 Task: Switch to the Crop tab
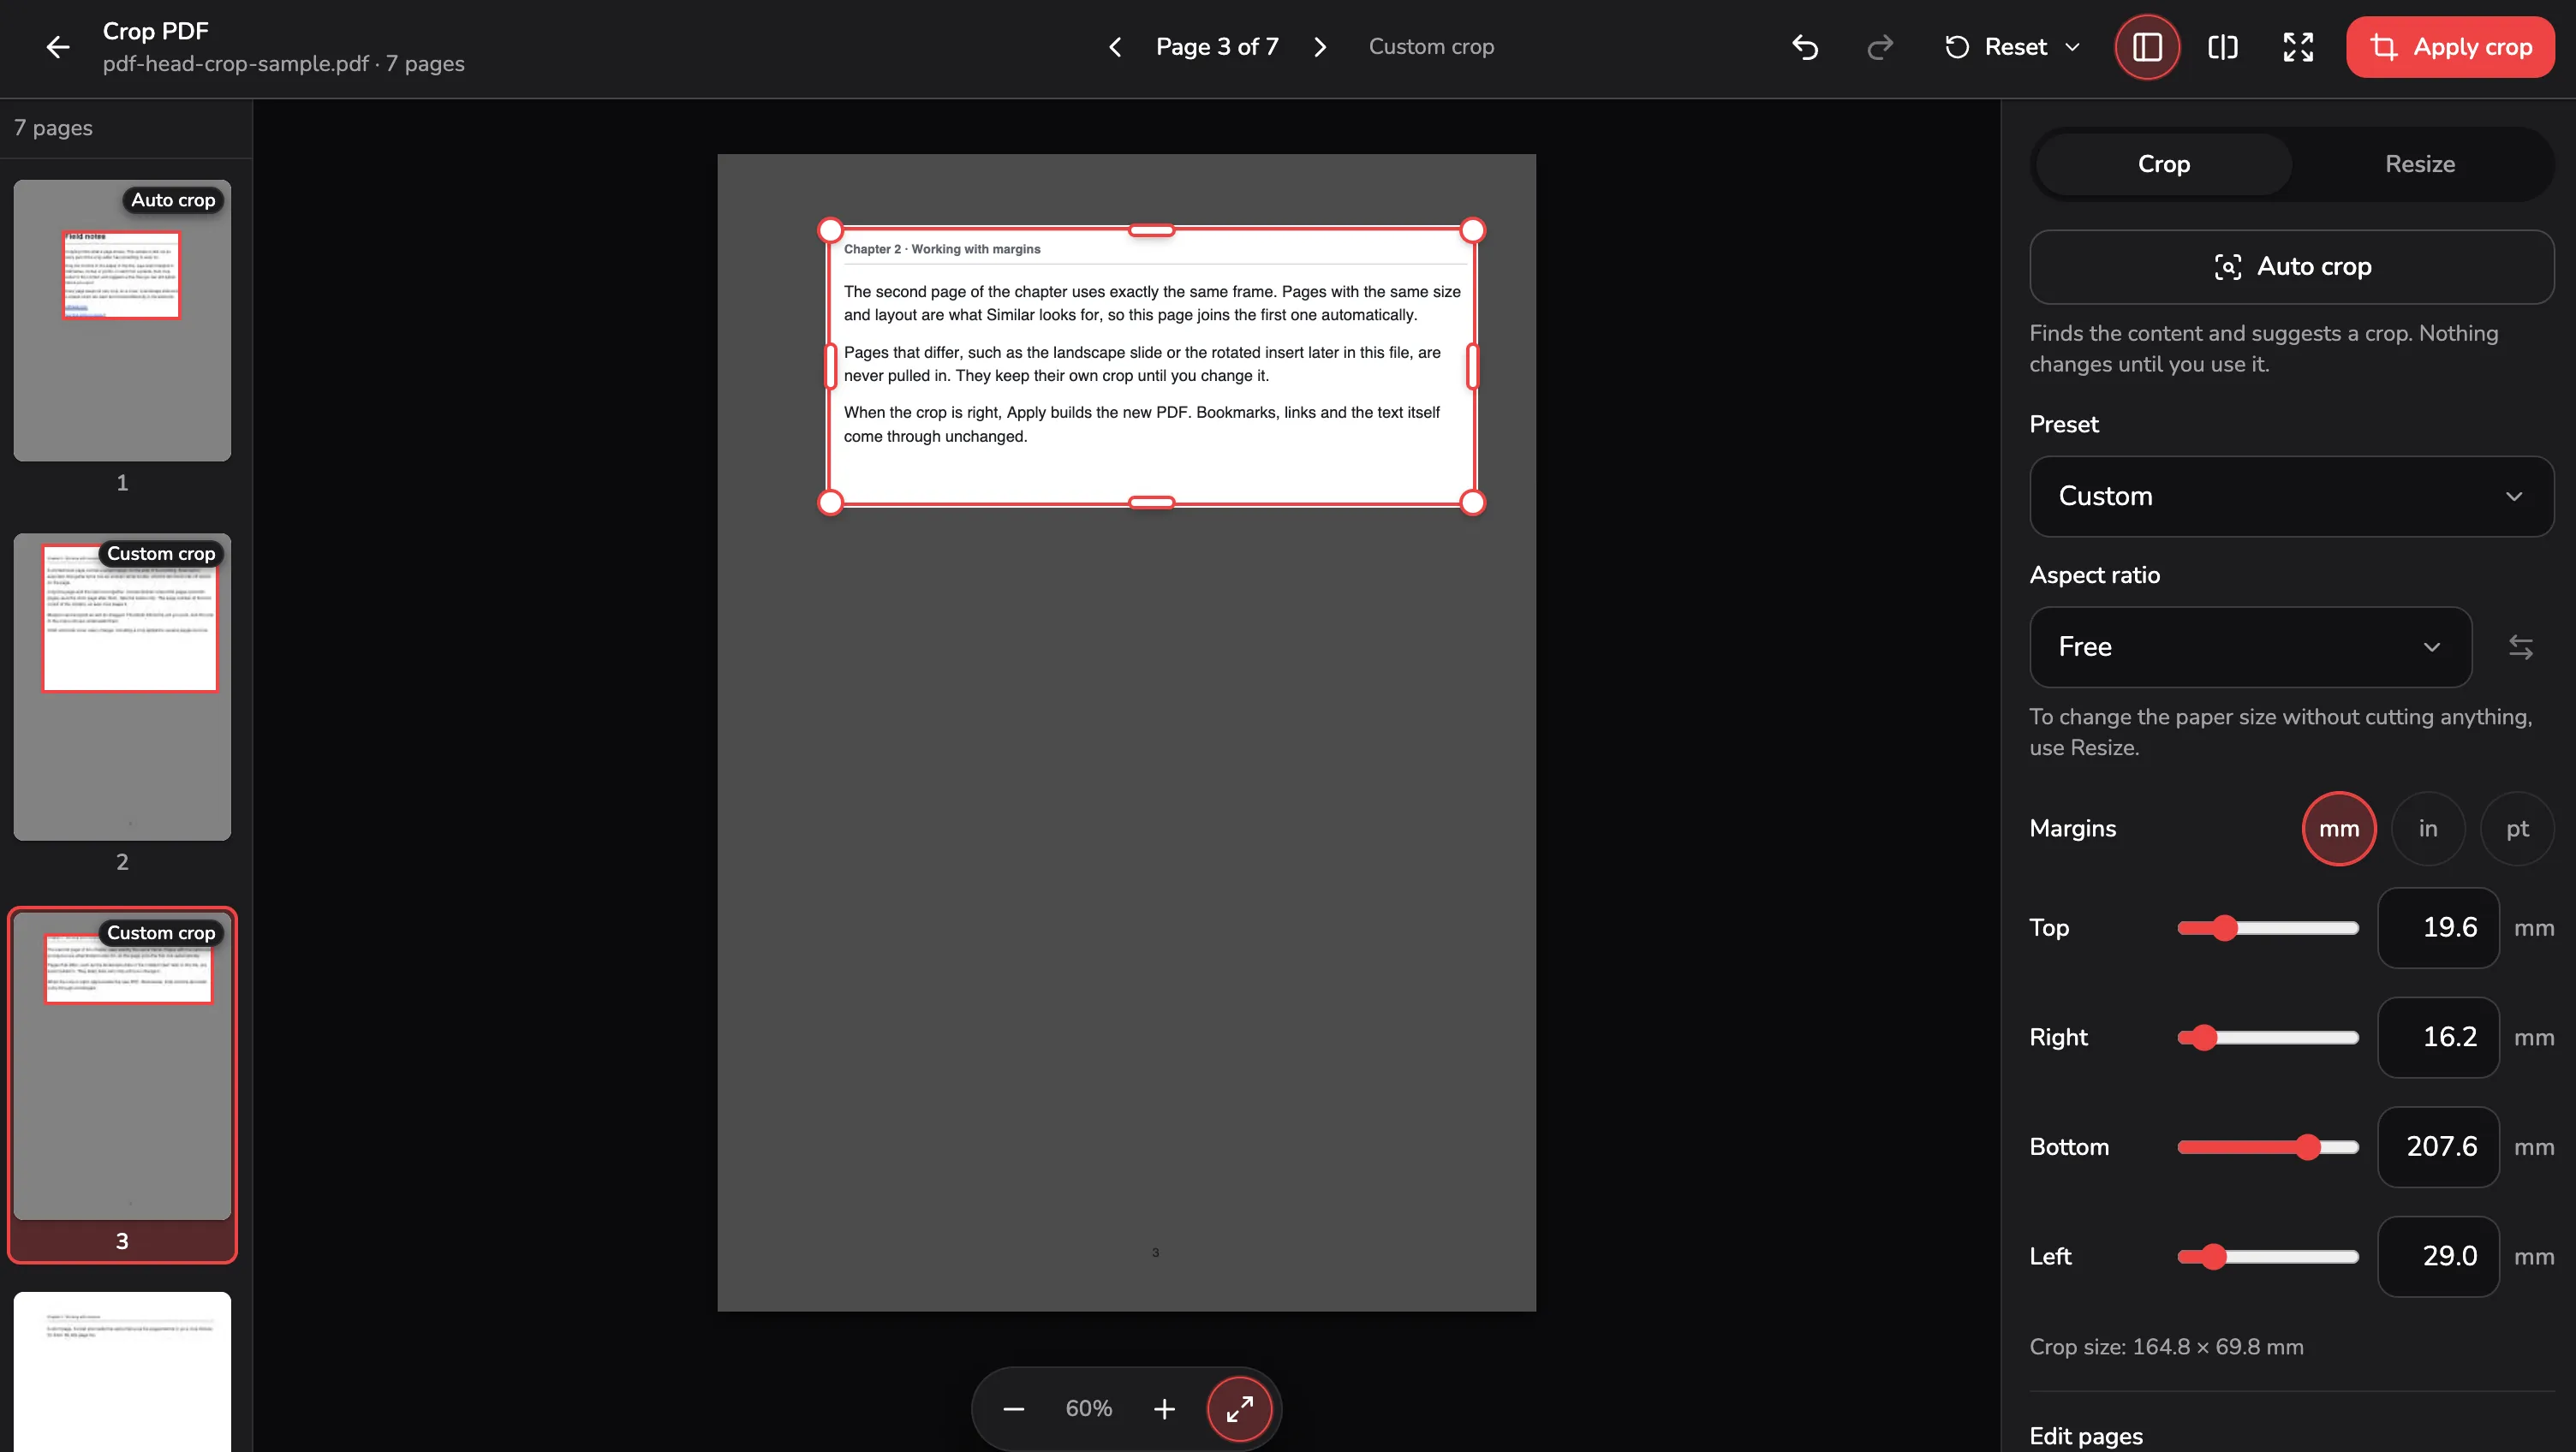[x=2163, y=164]
